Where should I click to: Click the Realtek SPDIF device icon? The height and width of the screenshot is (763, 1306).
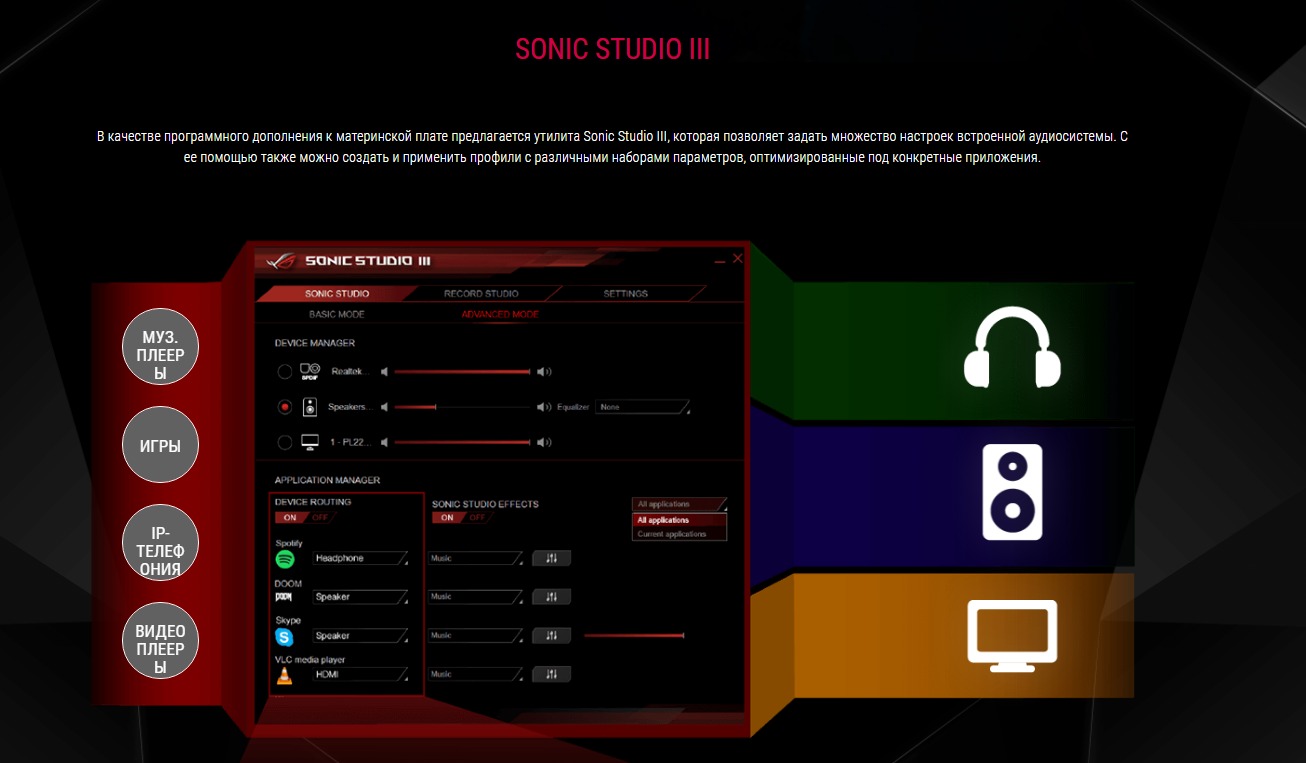[310, 371]
